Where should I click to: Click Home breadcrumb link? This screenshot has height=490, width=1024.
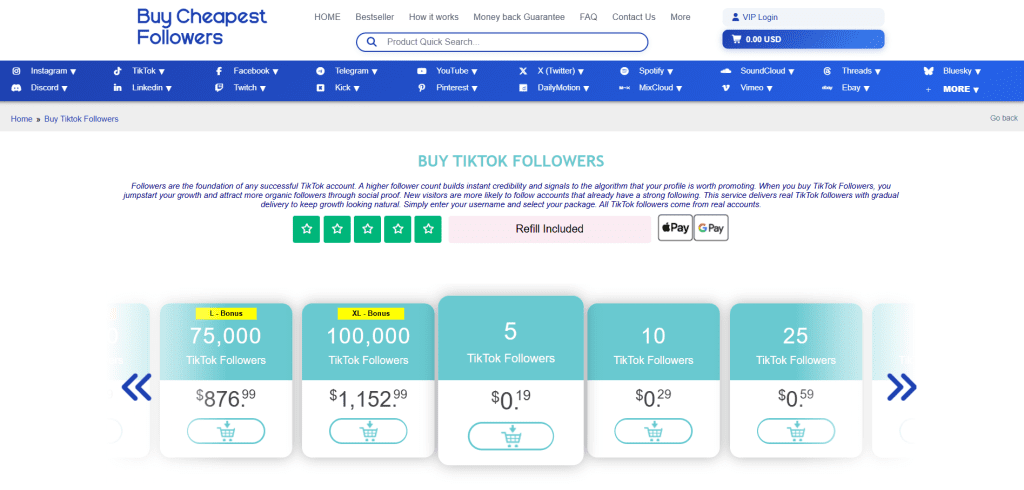[x=22, y=119]
